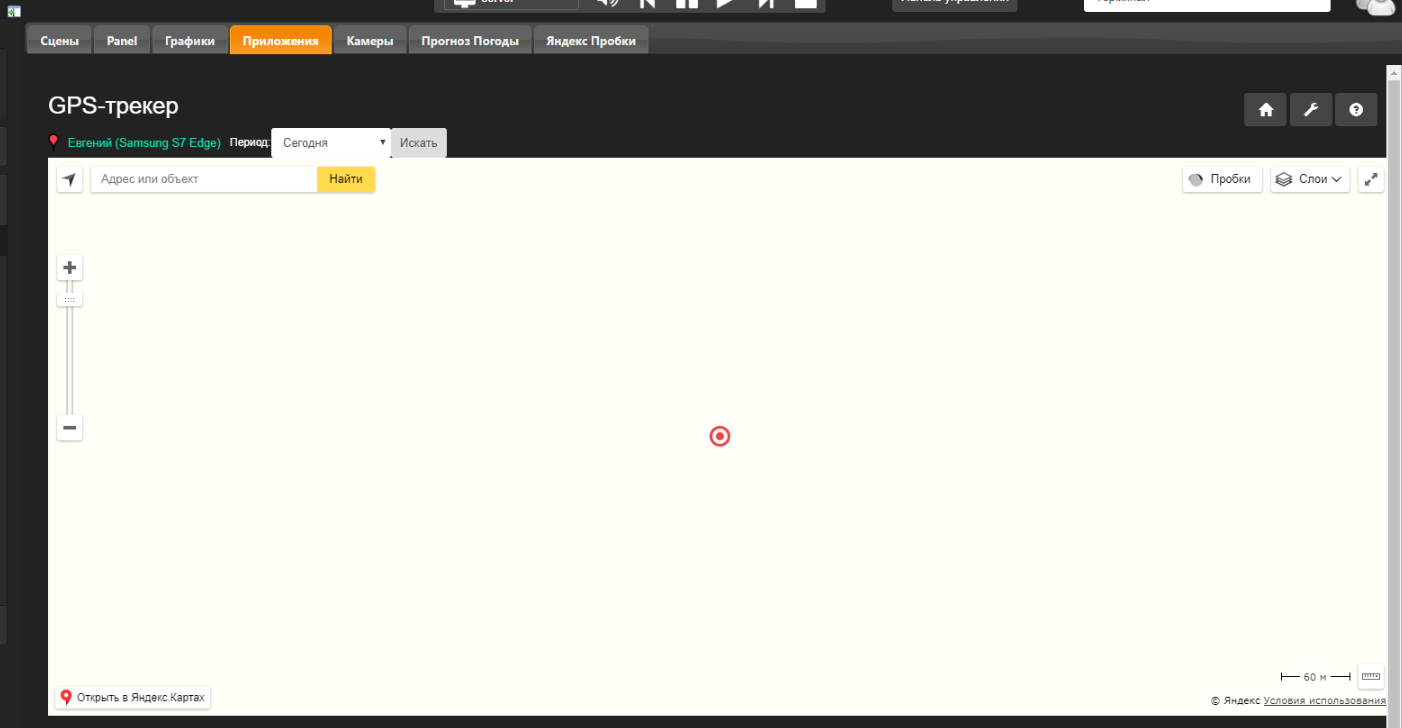This screenshot has width=1402, height=728.
Task: Open help via the question mark icon
Action: [1356, 110]
